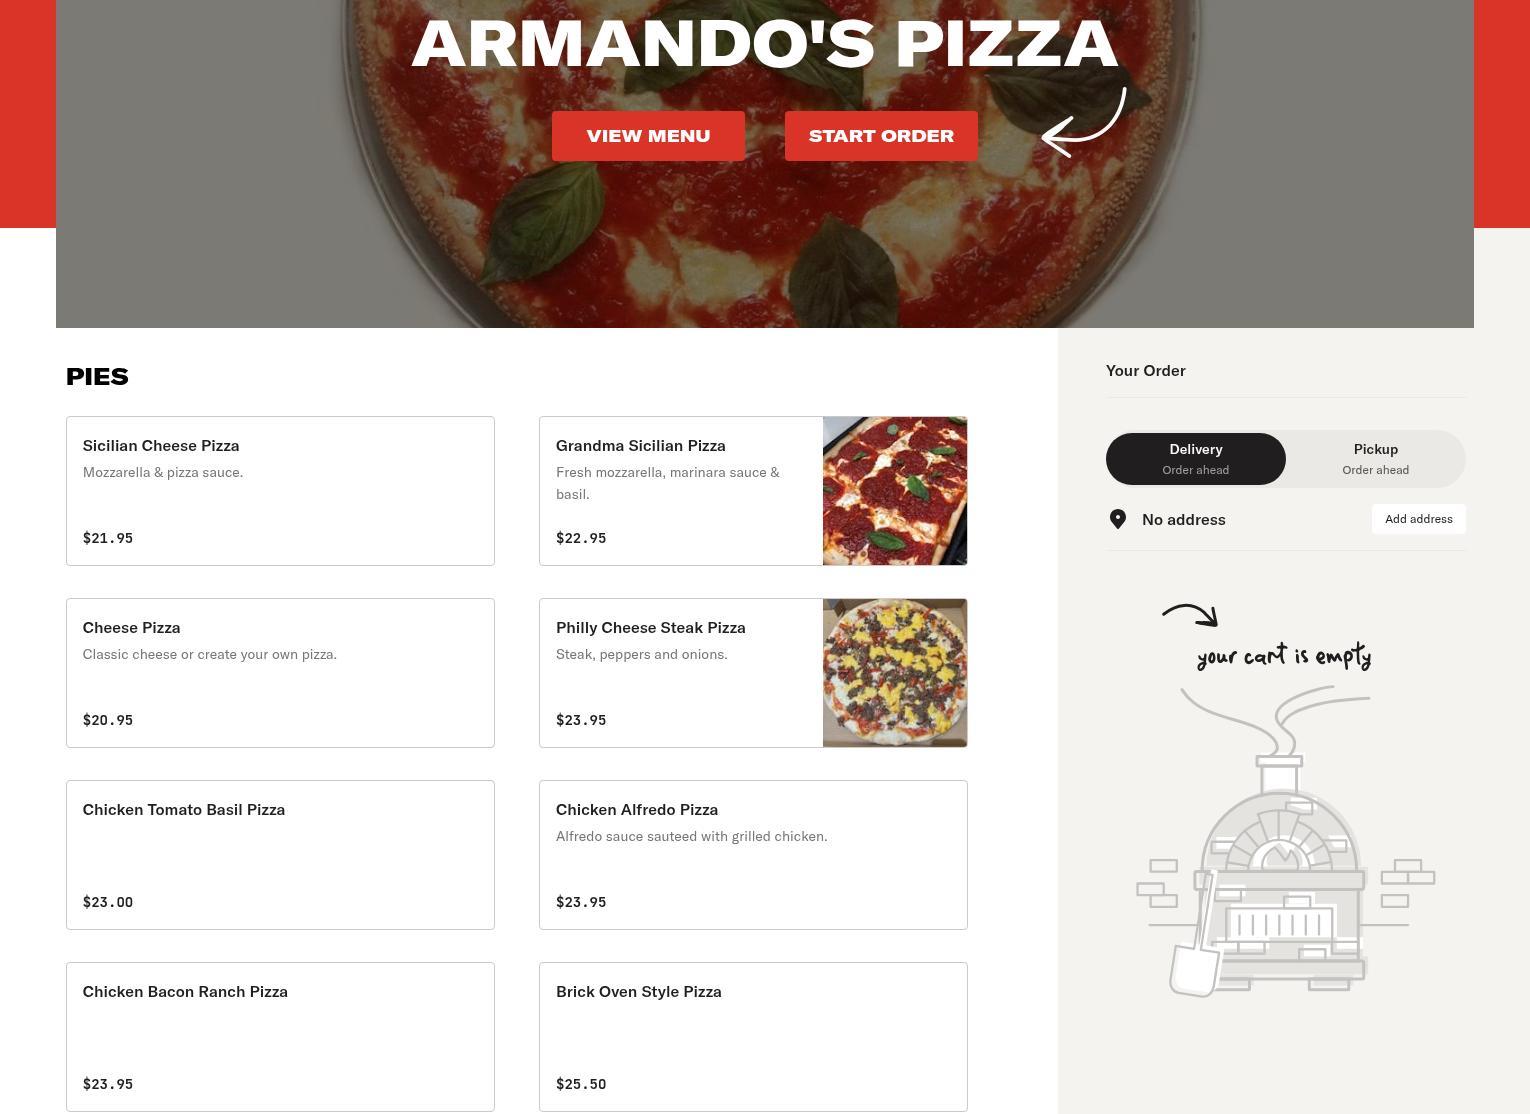Open the Chicken Bacon Ranch Pizza item

(280, 1037)
